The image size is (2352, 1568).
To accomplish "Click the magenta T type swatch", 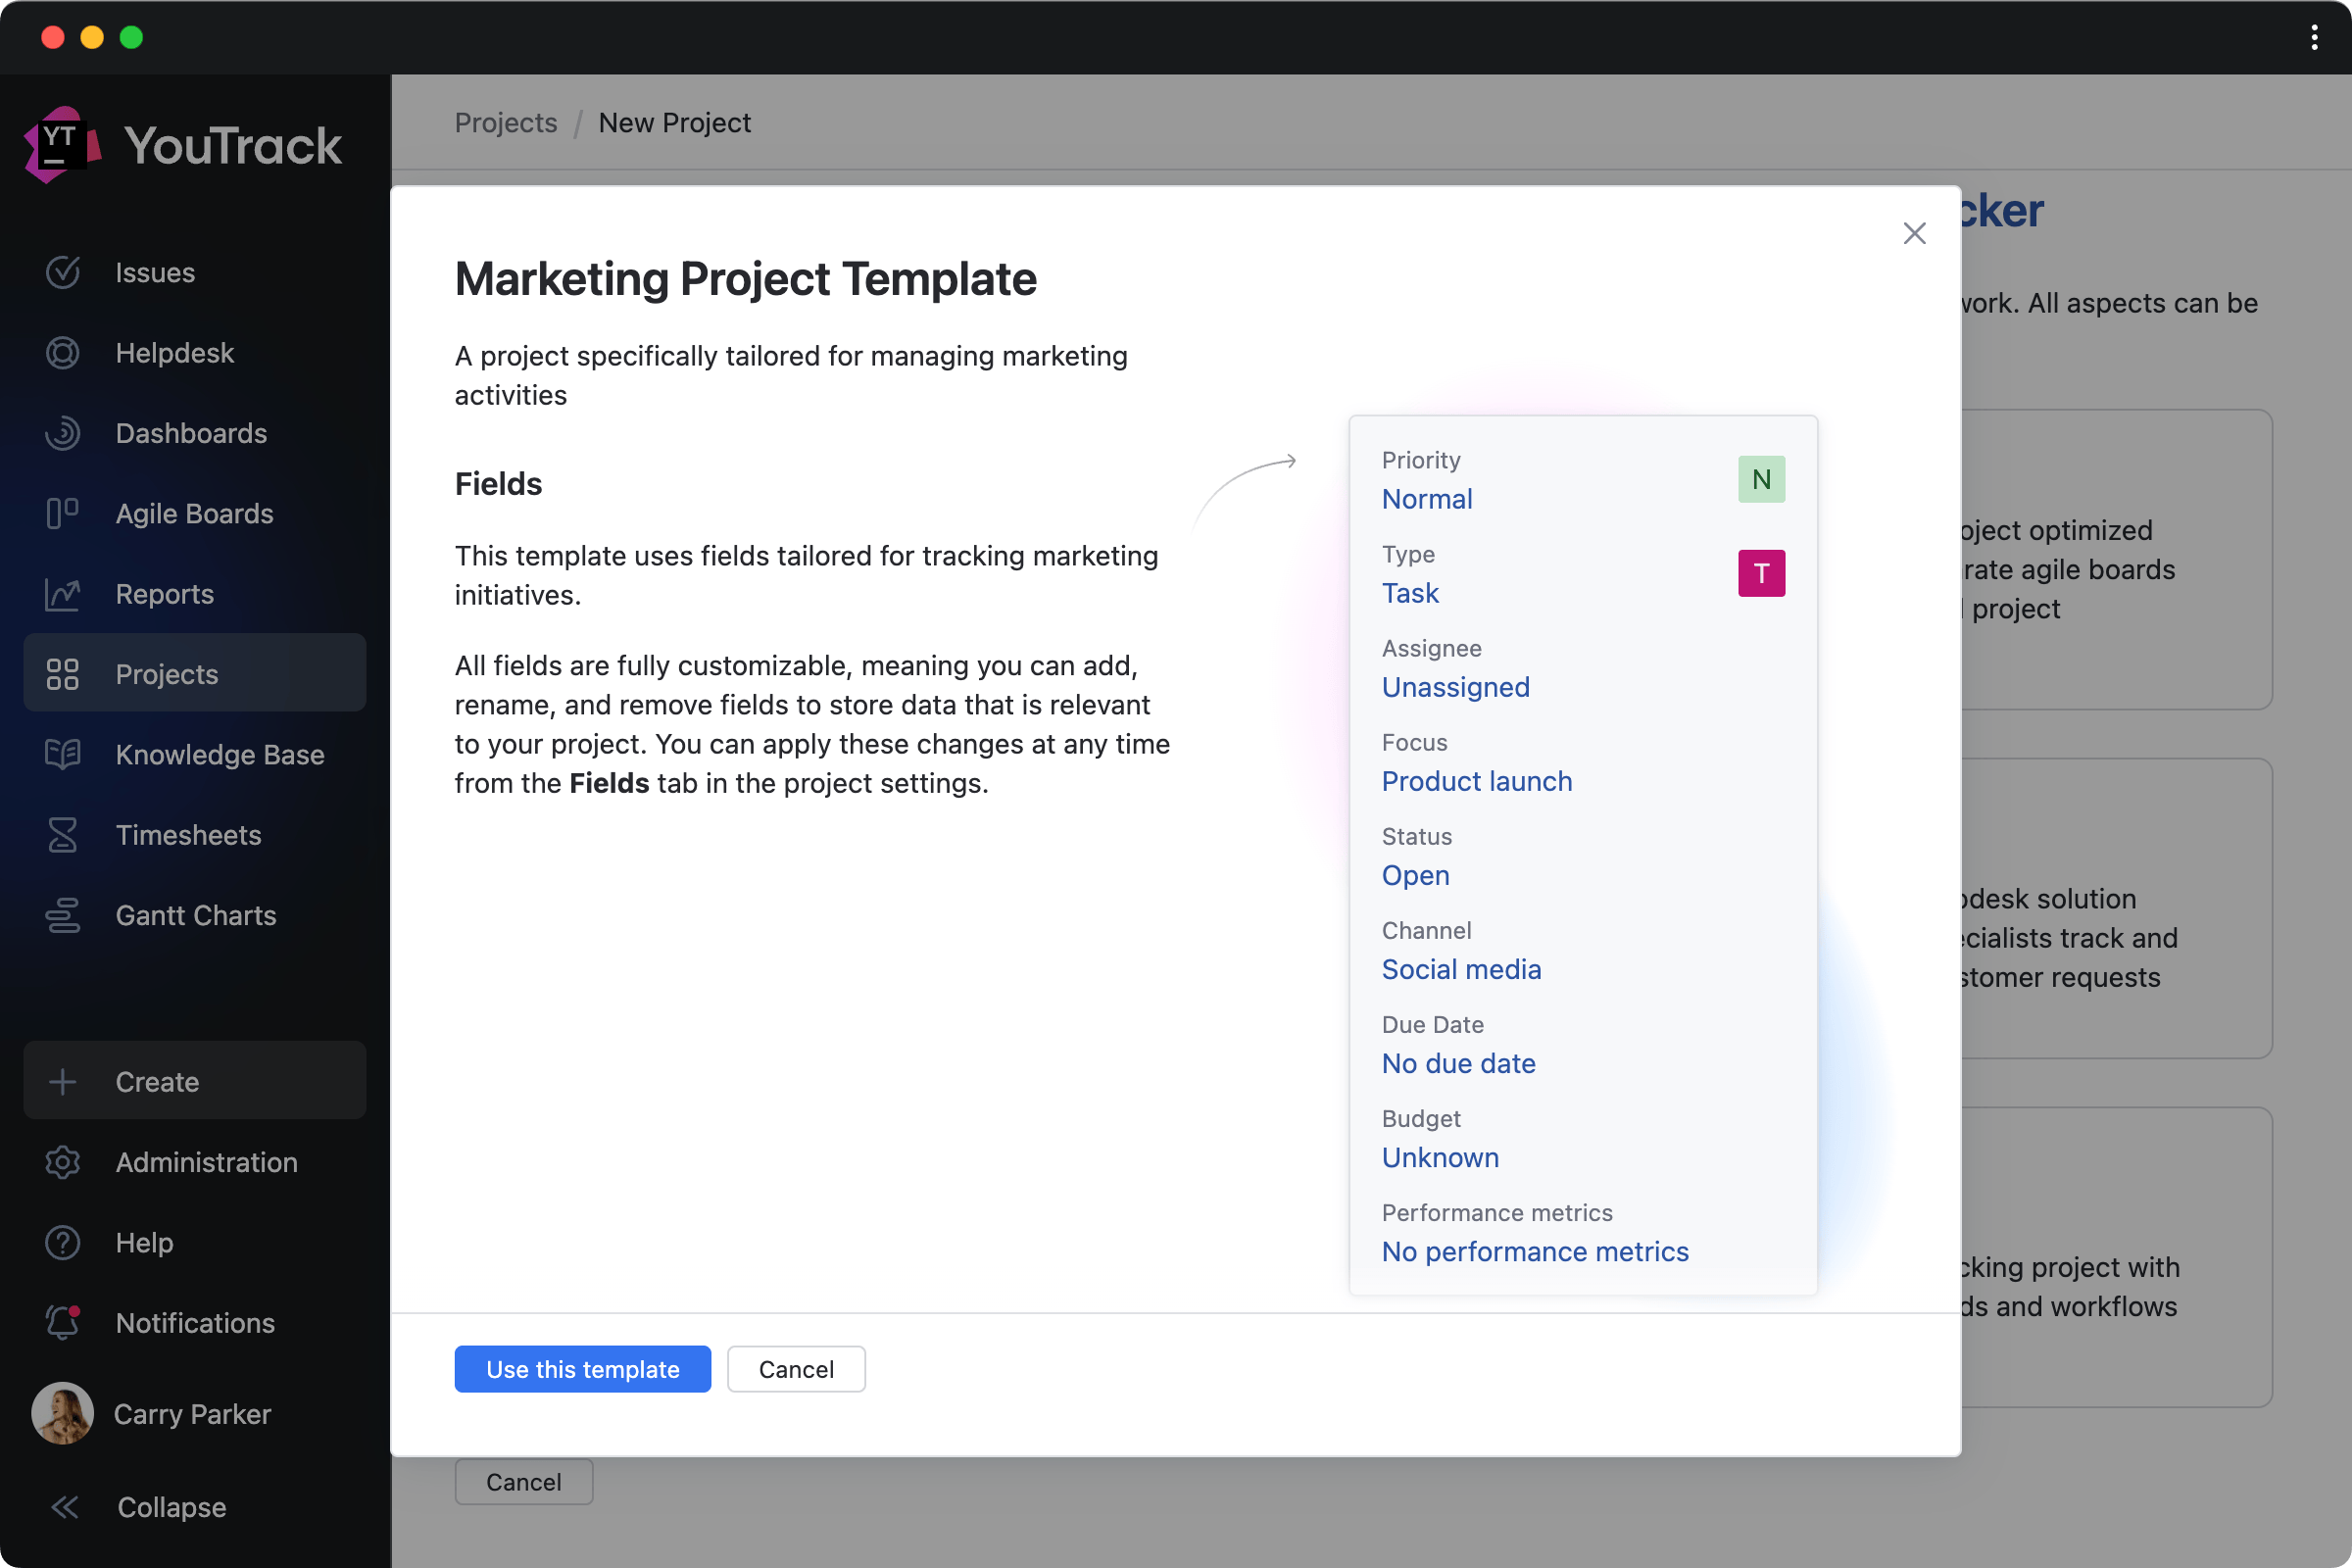I will [1761, 573].
